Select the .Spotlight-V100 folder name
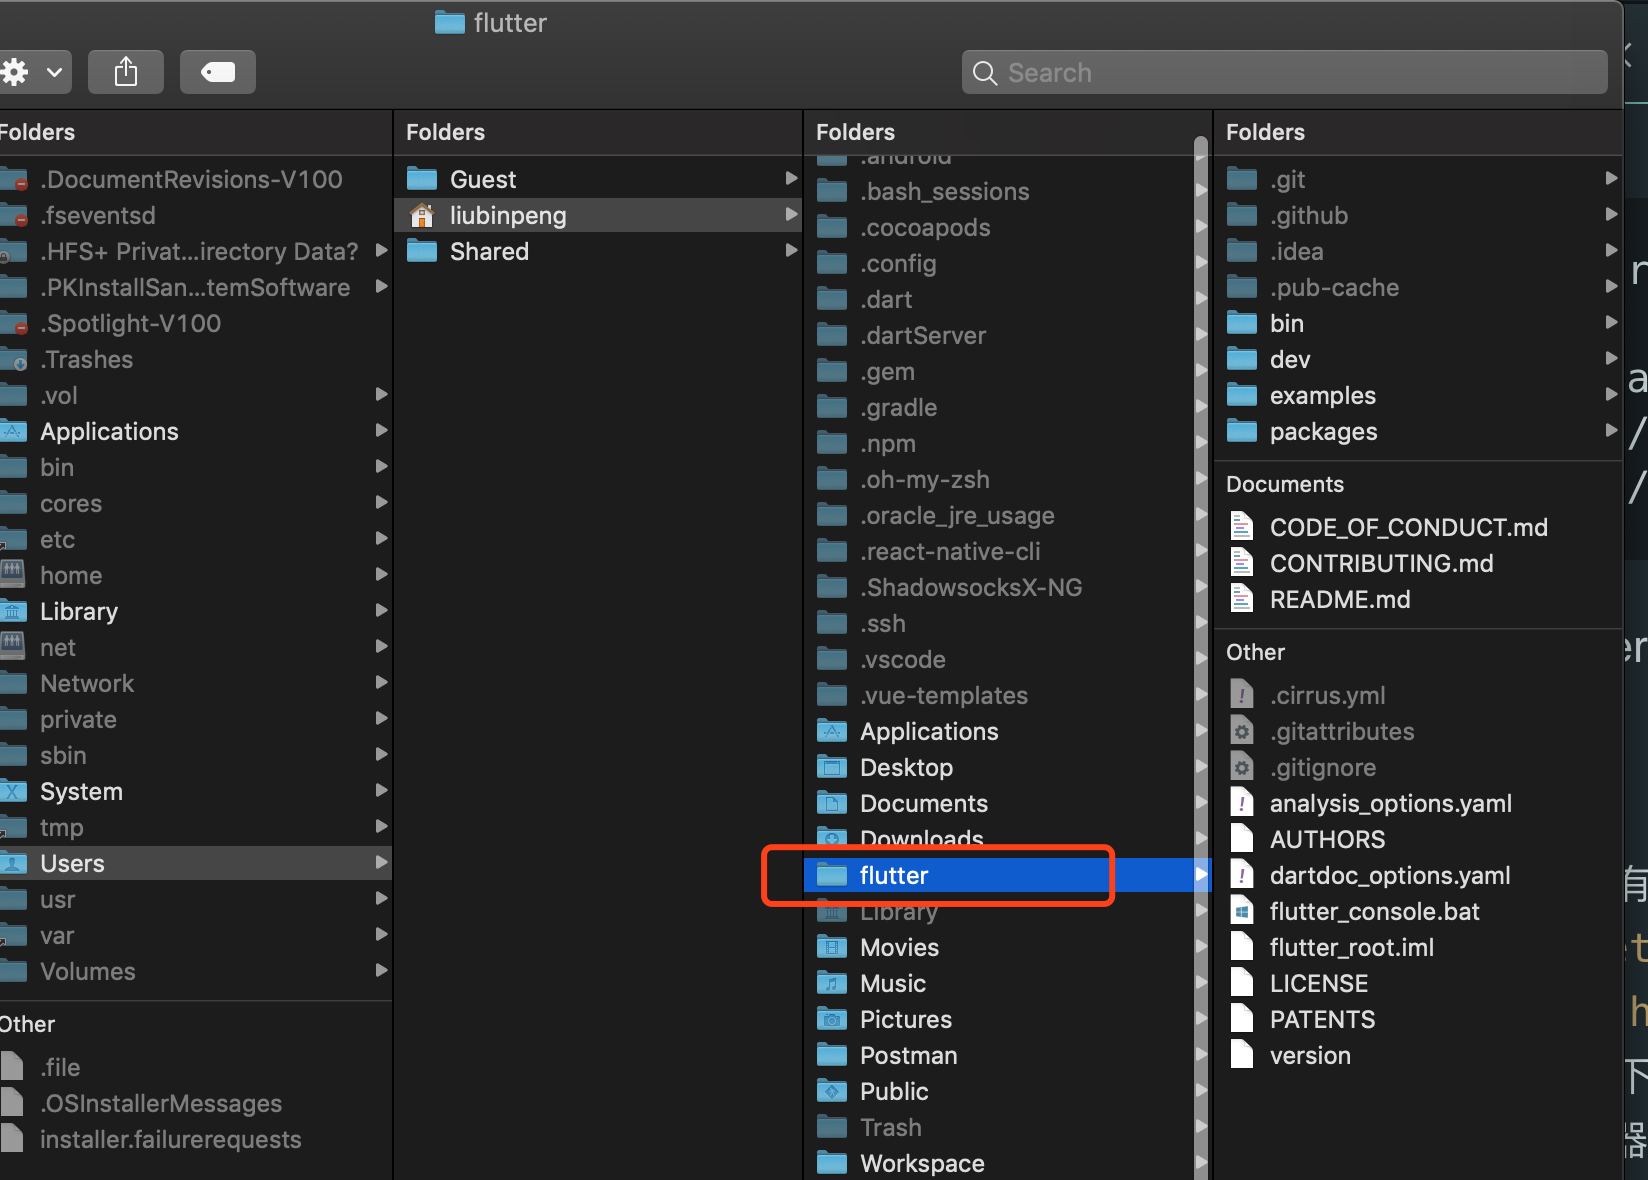This screenshot has width=1648, height=1180. 131,324
